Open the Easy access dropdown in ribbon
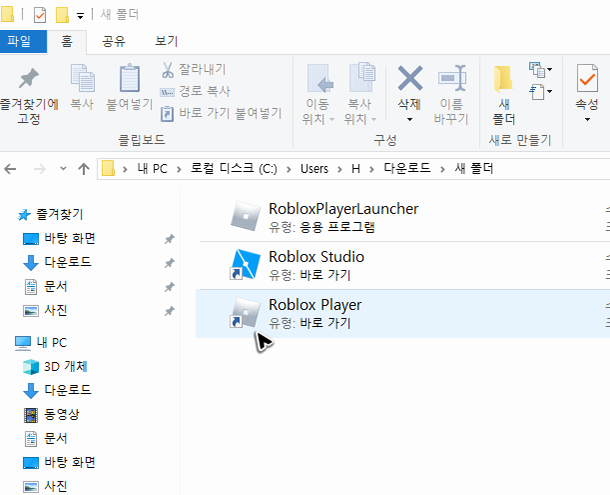Image resolution: width=610 pixels, height=495 pixels. click(x=540, y=92)
